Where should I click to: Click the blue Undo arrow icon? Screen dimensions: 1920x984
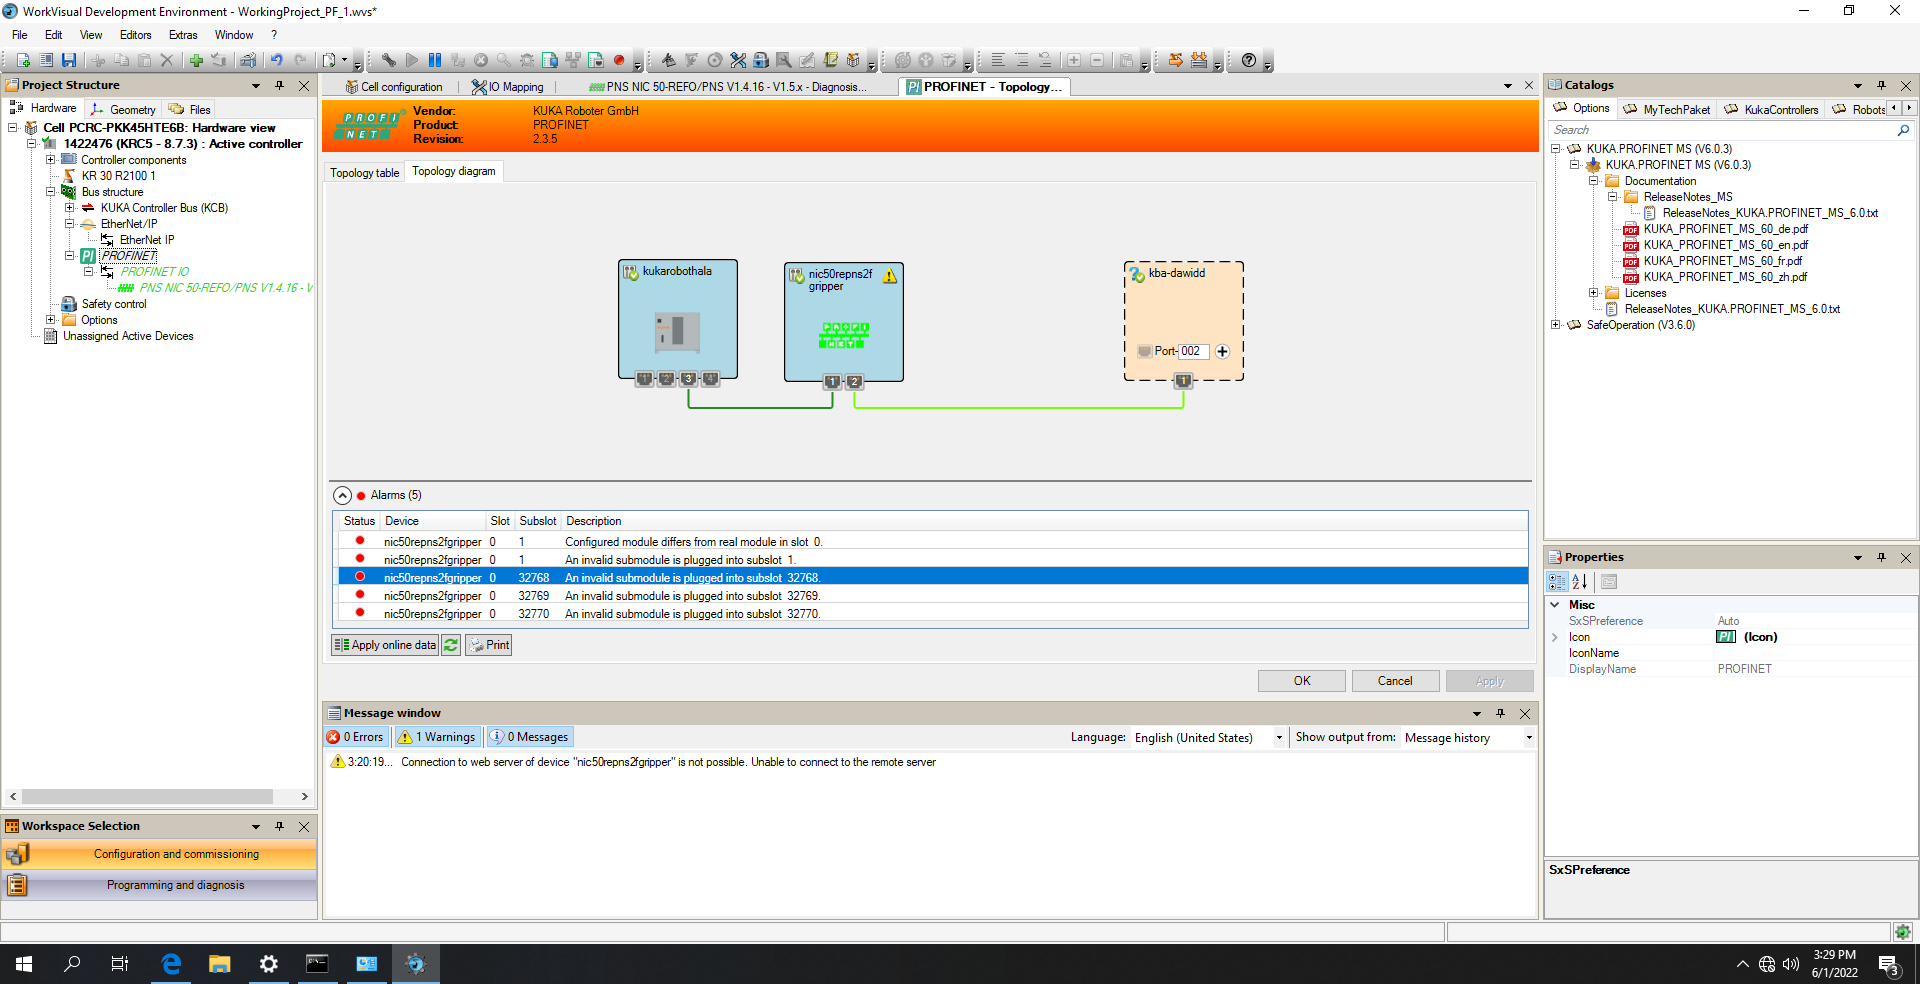[x=277, y=61]
